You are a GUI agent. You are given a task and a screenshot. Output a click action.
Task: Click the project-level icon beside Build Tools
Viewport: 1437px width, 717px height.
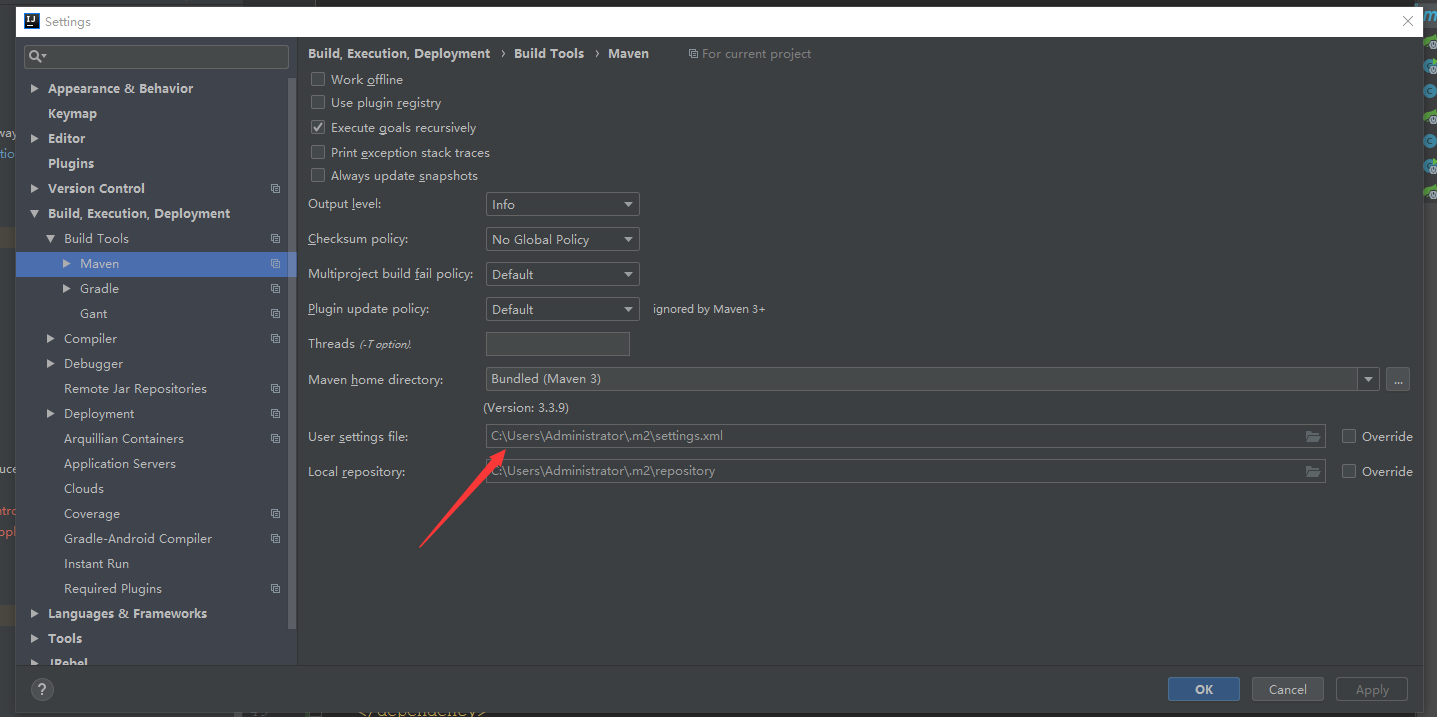point(275,239)
